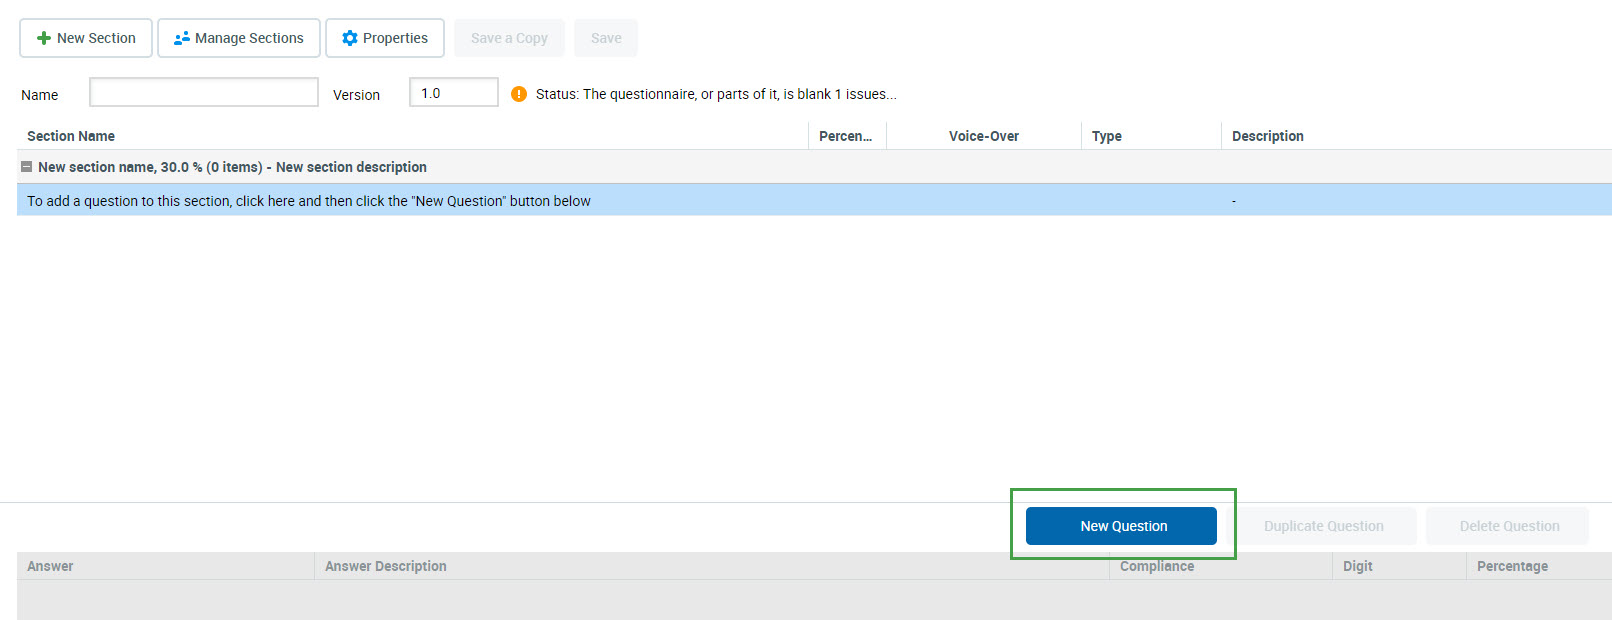Screen dimensions: 1612x620
Task: Click the Description column header
Action: click(1267, 136)
